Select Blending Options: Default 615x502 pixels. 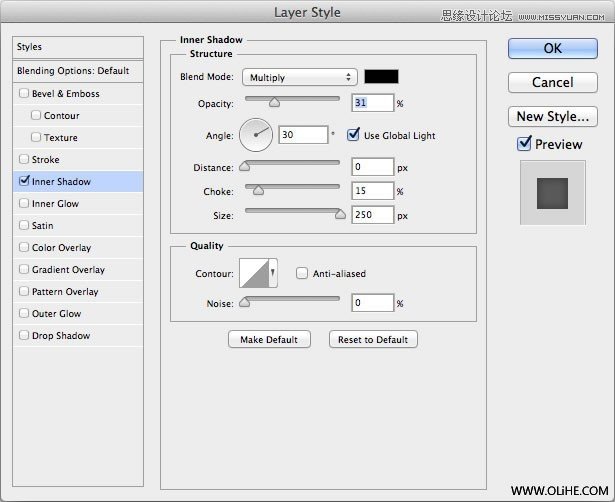pyautogui.click(x=78, y=71)
